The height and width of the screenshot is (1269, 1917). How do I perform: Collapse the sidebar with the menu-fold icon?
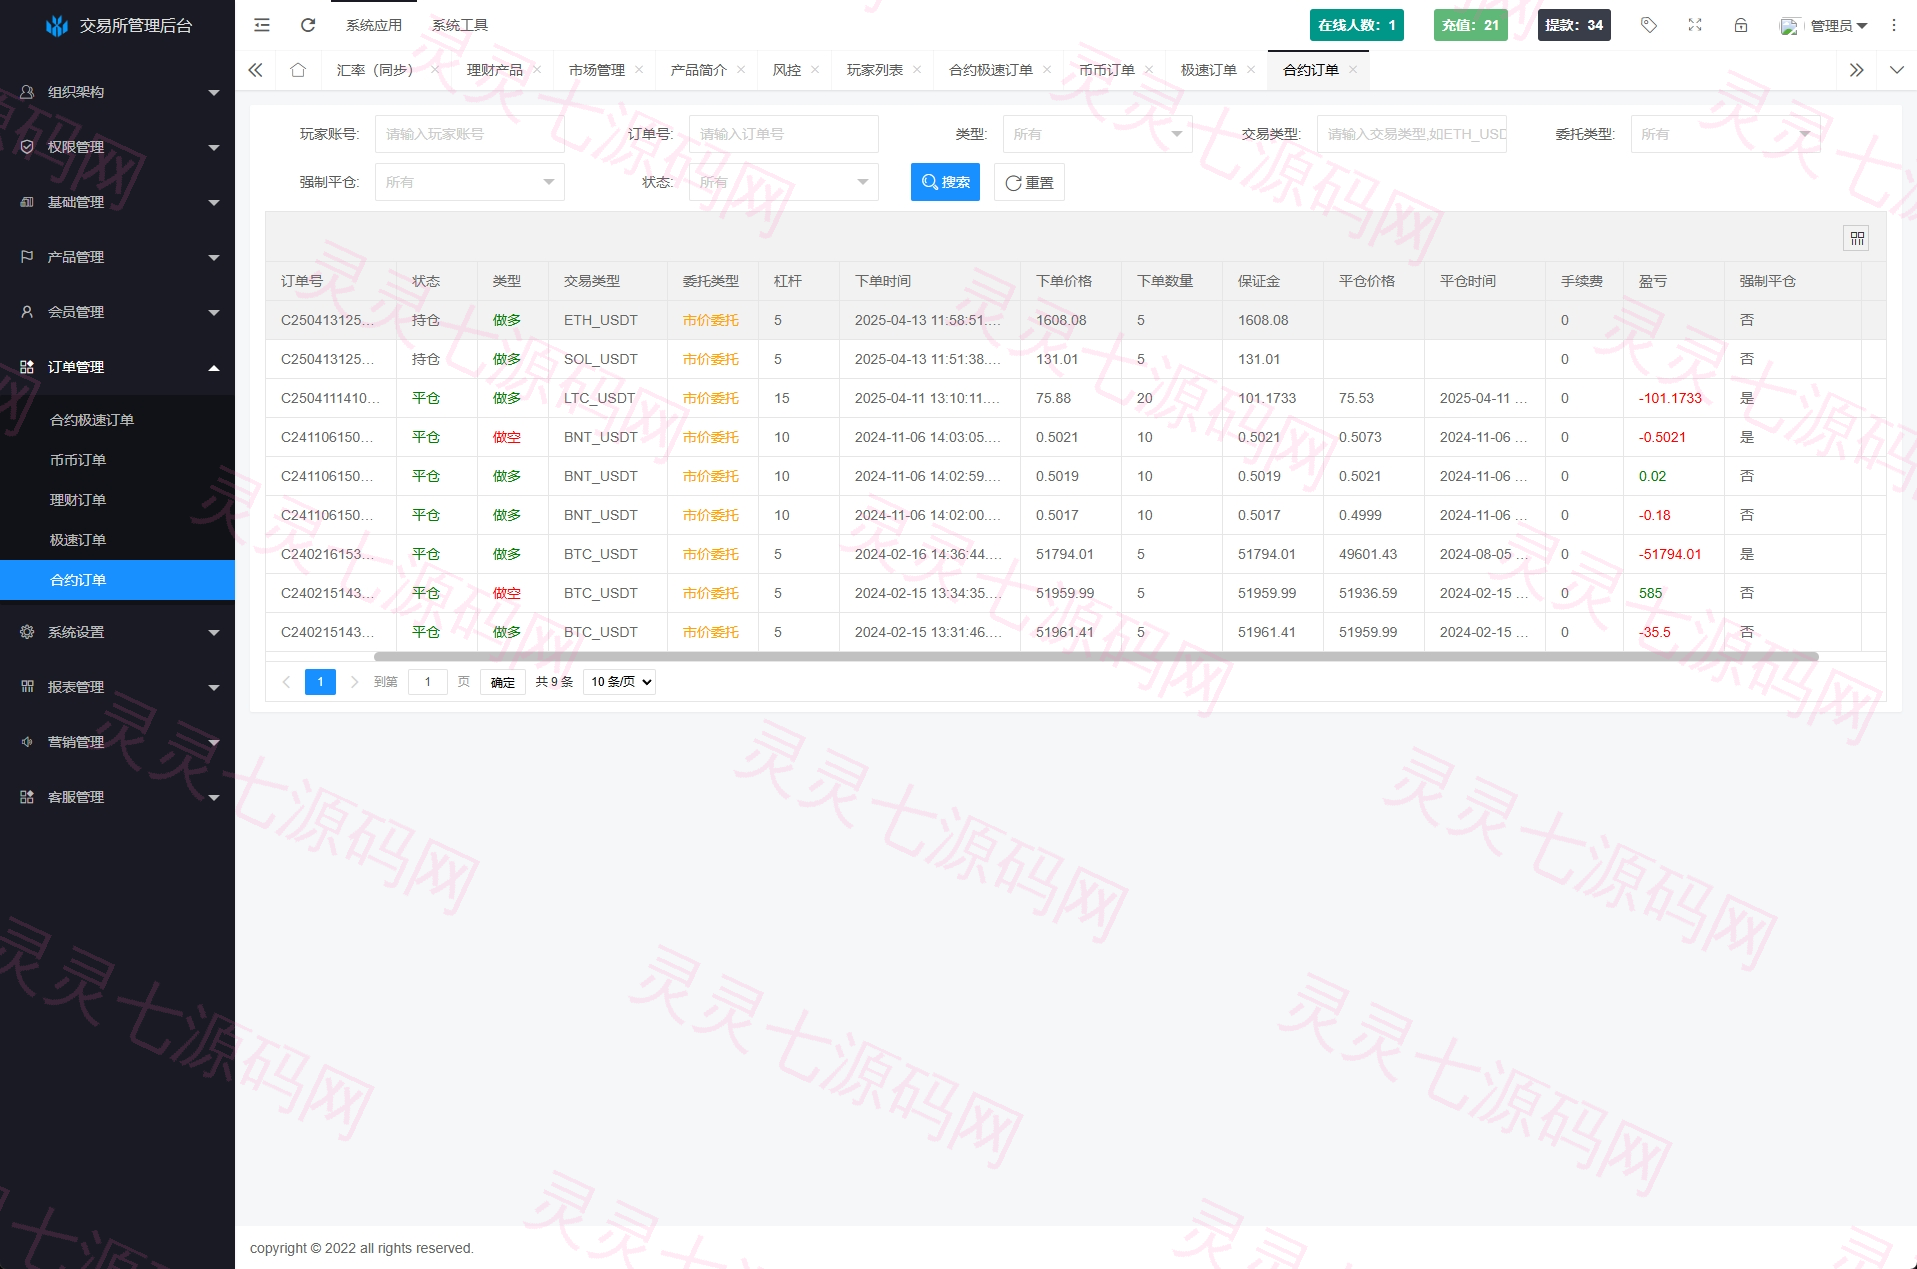pyautogui.click(x=262, y=25)
